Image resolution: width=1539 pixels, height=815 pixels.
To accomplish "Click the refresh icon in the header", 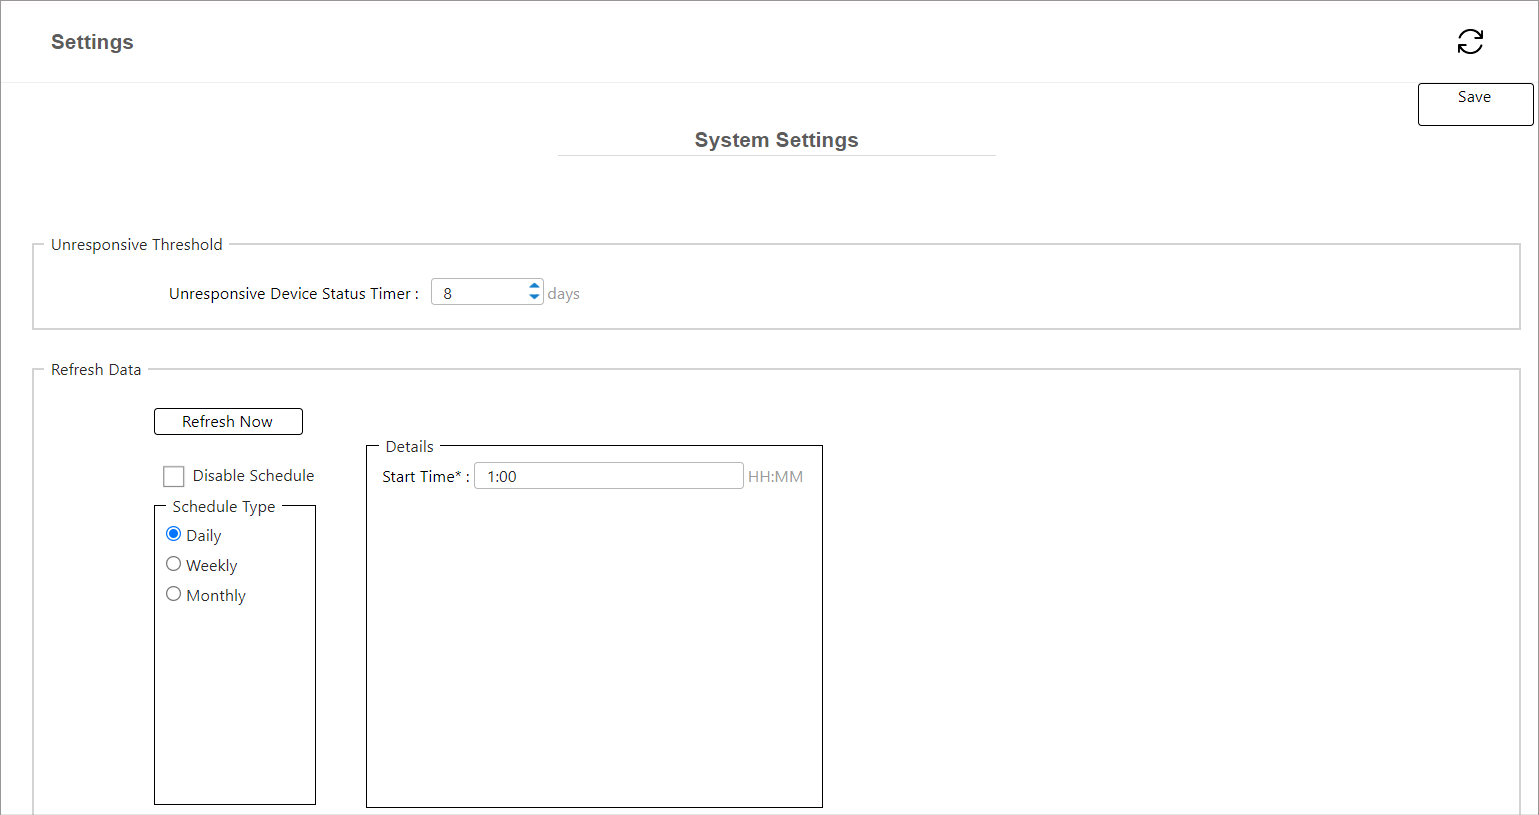I will click(x=1470, y=42).
